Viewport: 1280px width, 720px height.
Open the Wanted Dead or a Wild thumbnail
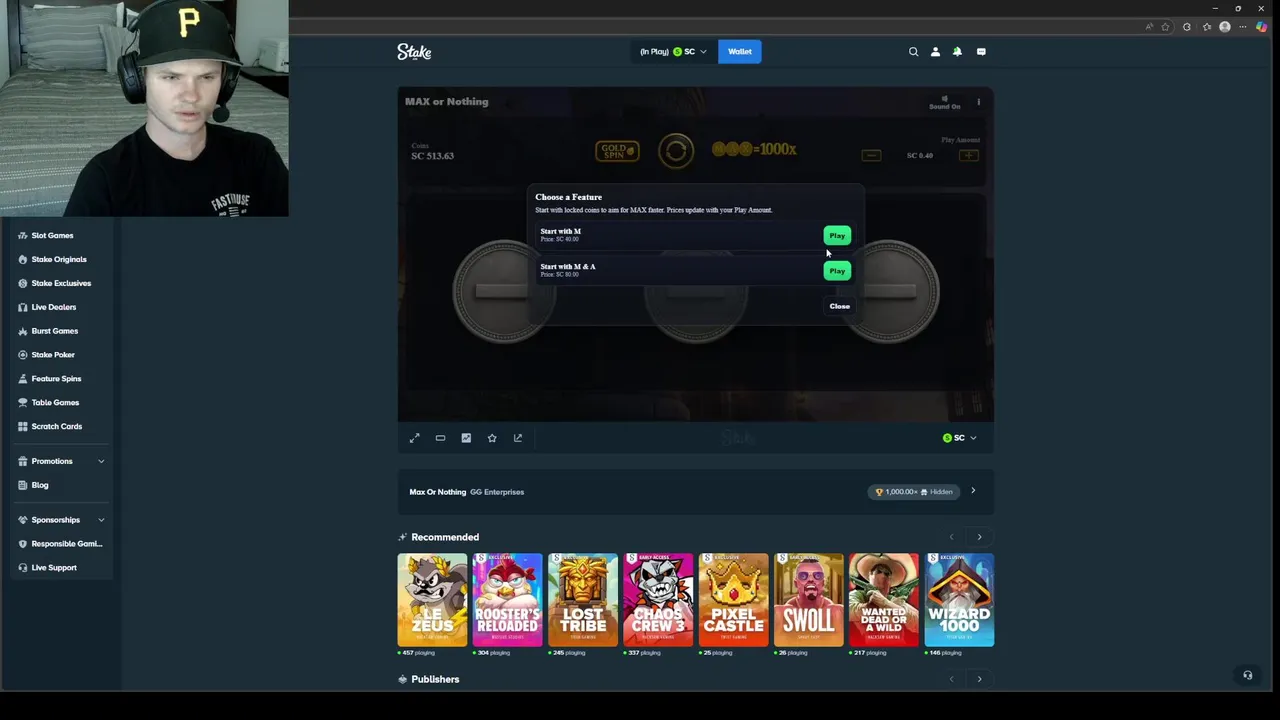point(884,600)
